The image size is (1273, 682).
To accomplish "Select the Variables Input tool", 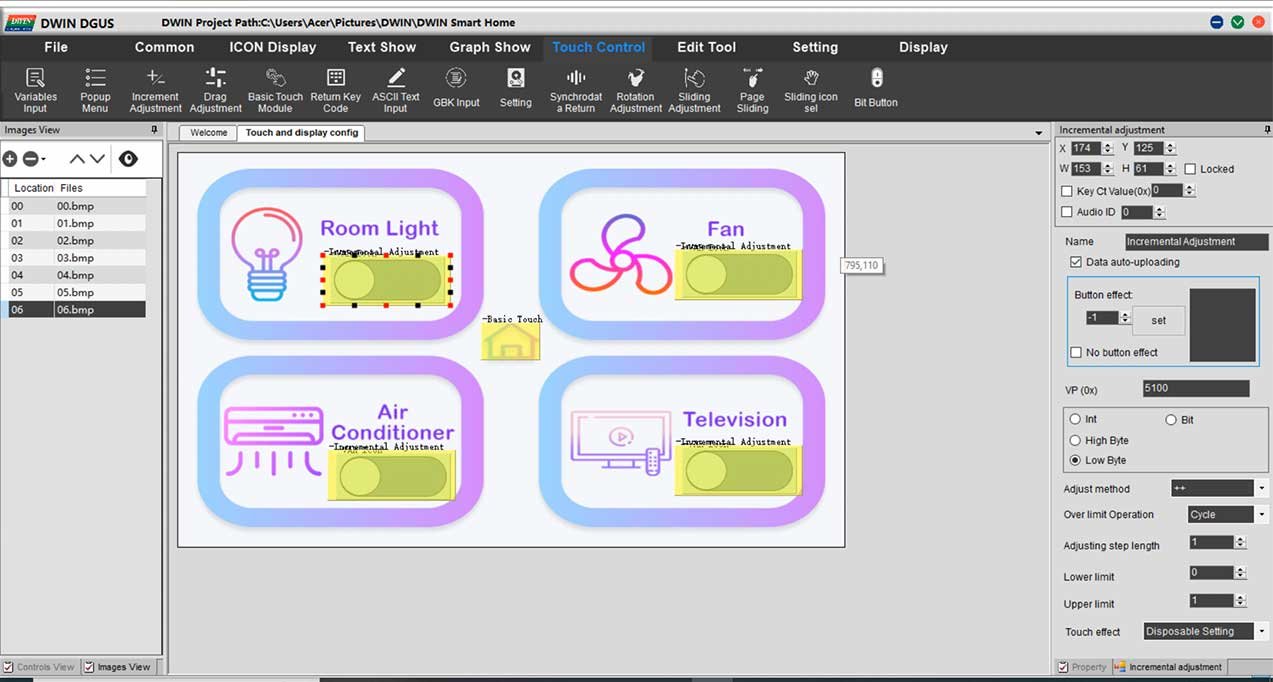I will [x=35, y=90].
